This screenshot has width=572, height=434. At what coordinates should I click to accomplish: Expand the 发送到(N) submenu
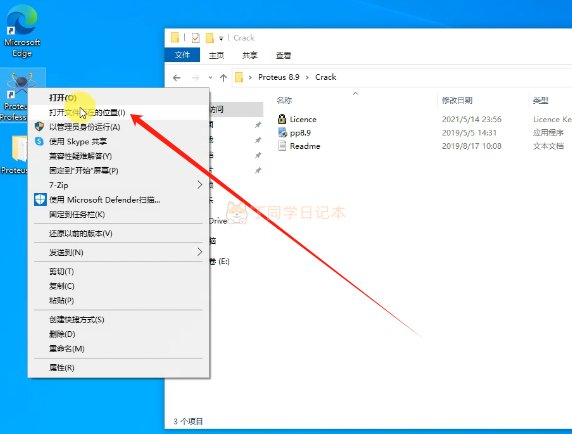pos(119,252)
